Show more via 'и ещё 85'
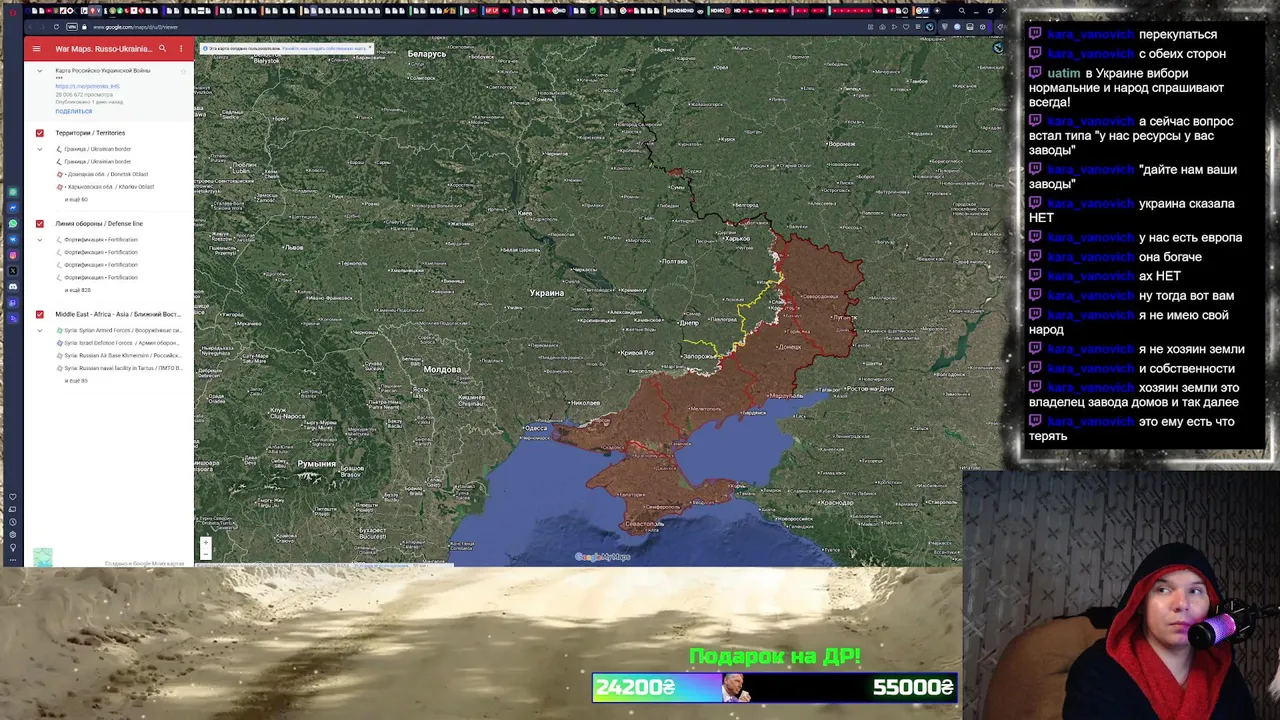This screenshot has width=1280, height=720. click(x=76, y=381)
